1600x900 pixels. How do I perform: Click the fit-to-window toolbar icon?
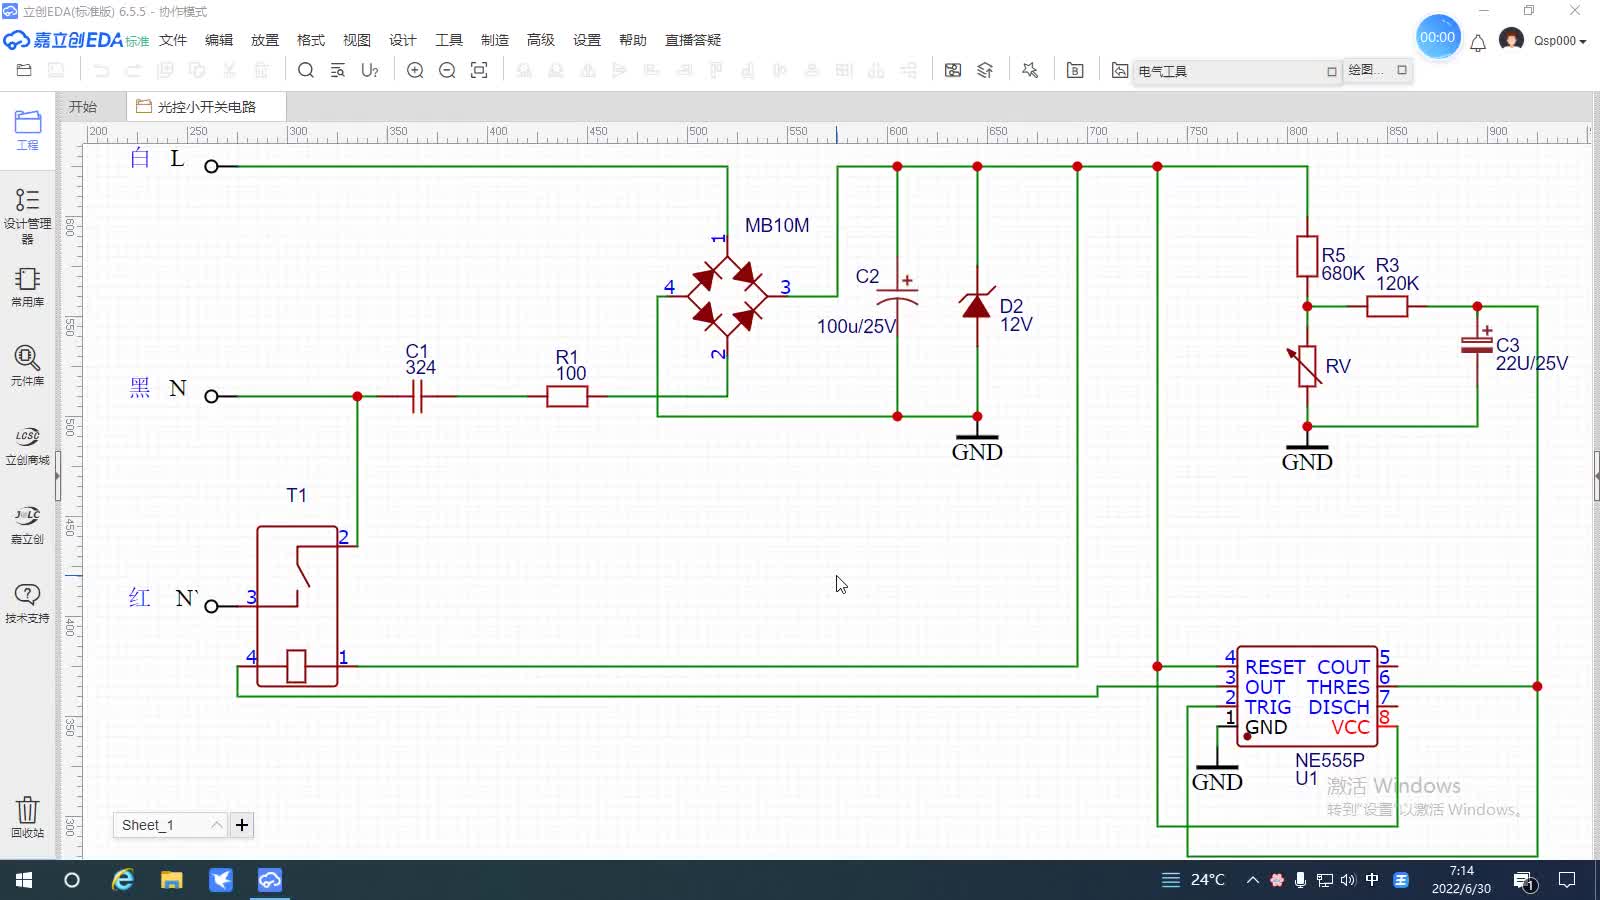[x=479, y=70]
